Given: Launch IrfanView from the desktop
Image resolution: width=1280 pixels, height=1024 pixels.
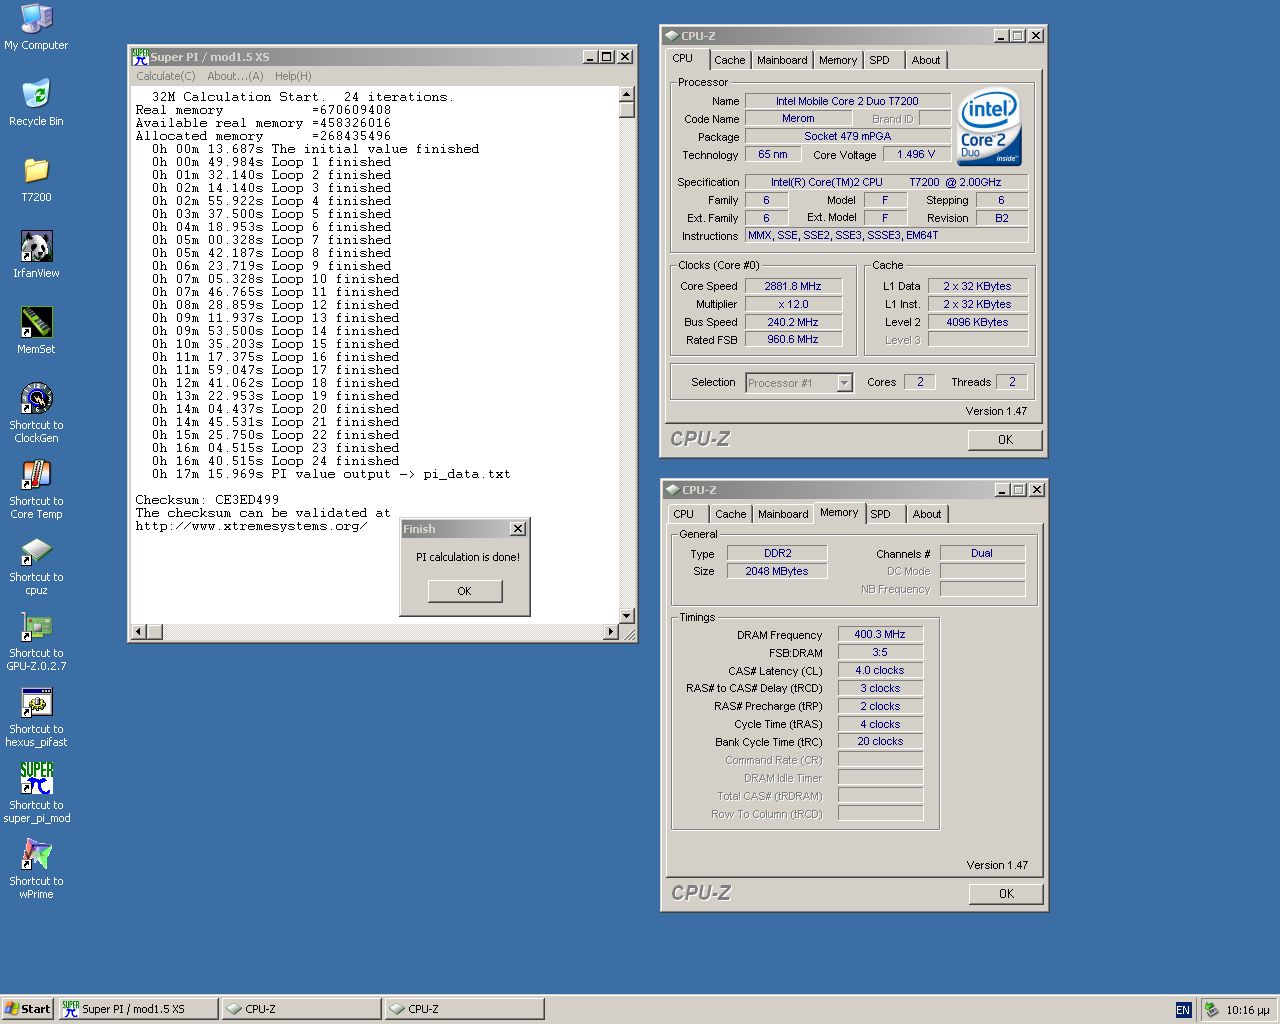Looking at the screenshot, I should coord(36,254).
